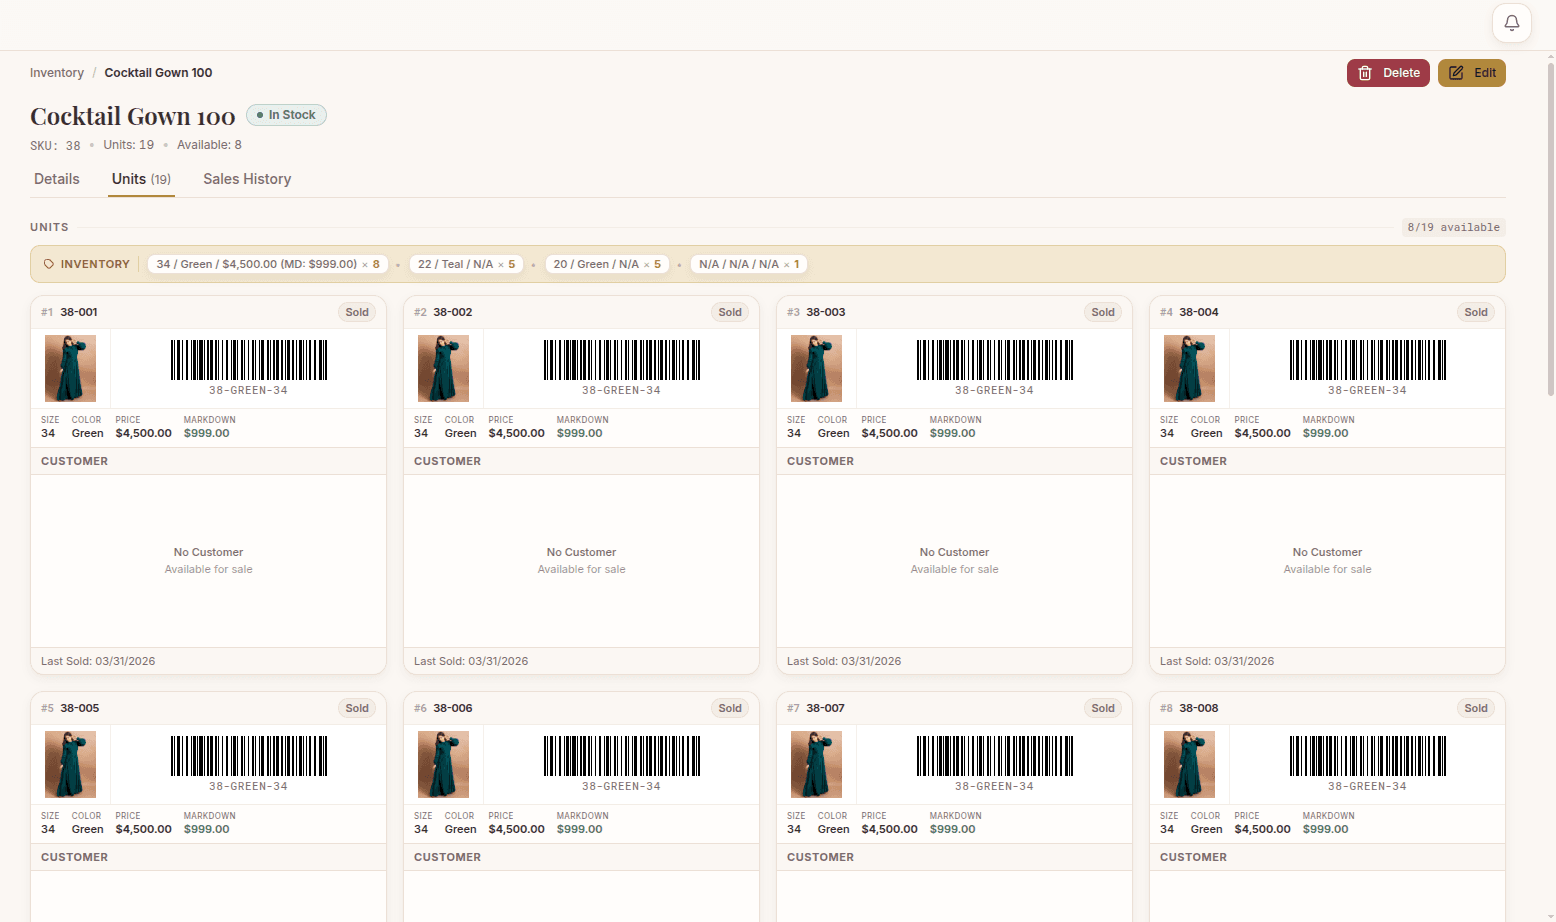This screenshot has height=922, width=1556.
Task: Click the barcode on unit 38-006
Action: [x=622, y=756]
